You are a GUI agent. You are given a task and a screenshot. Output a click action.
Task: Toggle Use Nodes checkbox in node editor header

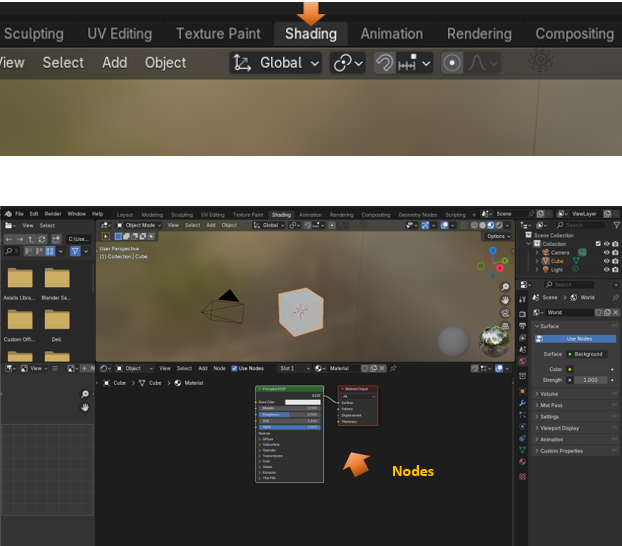point(234,368)
